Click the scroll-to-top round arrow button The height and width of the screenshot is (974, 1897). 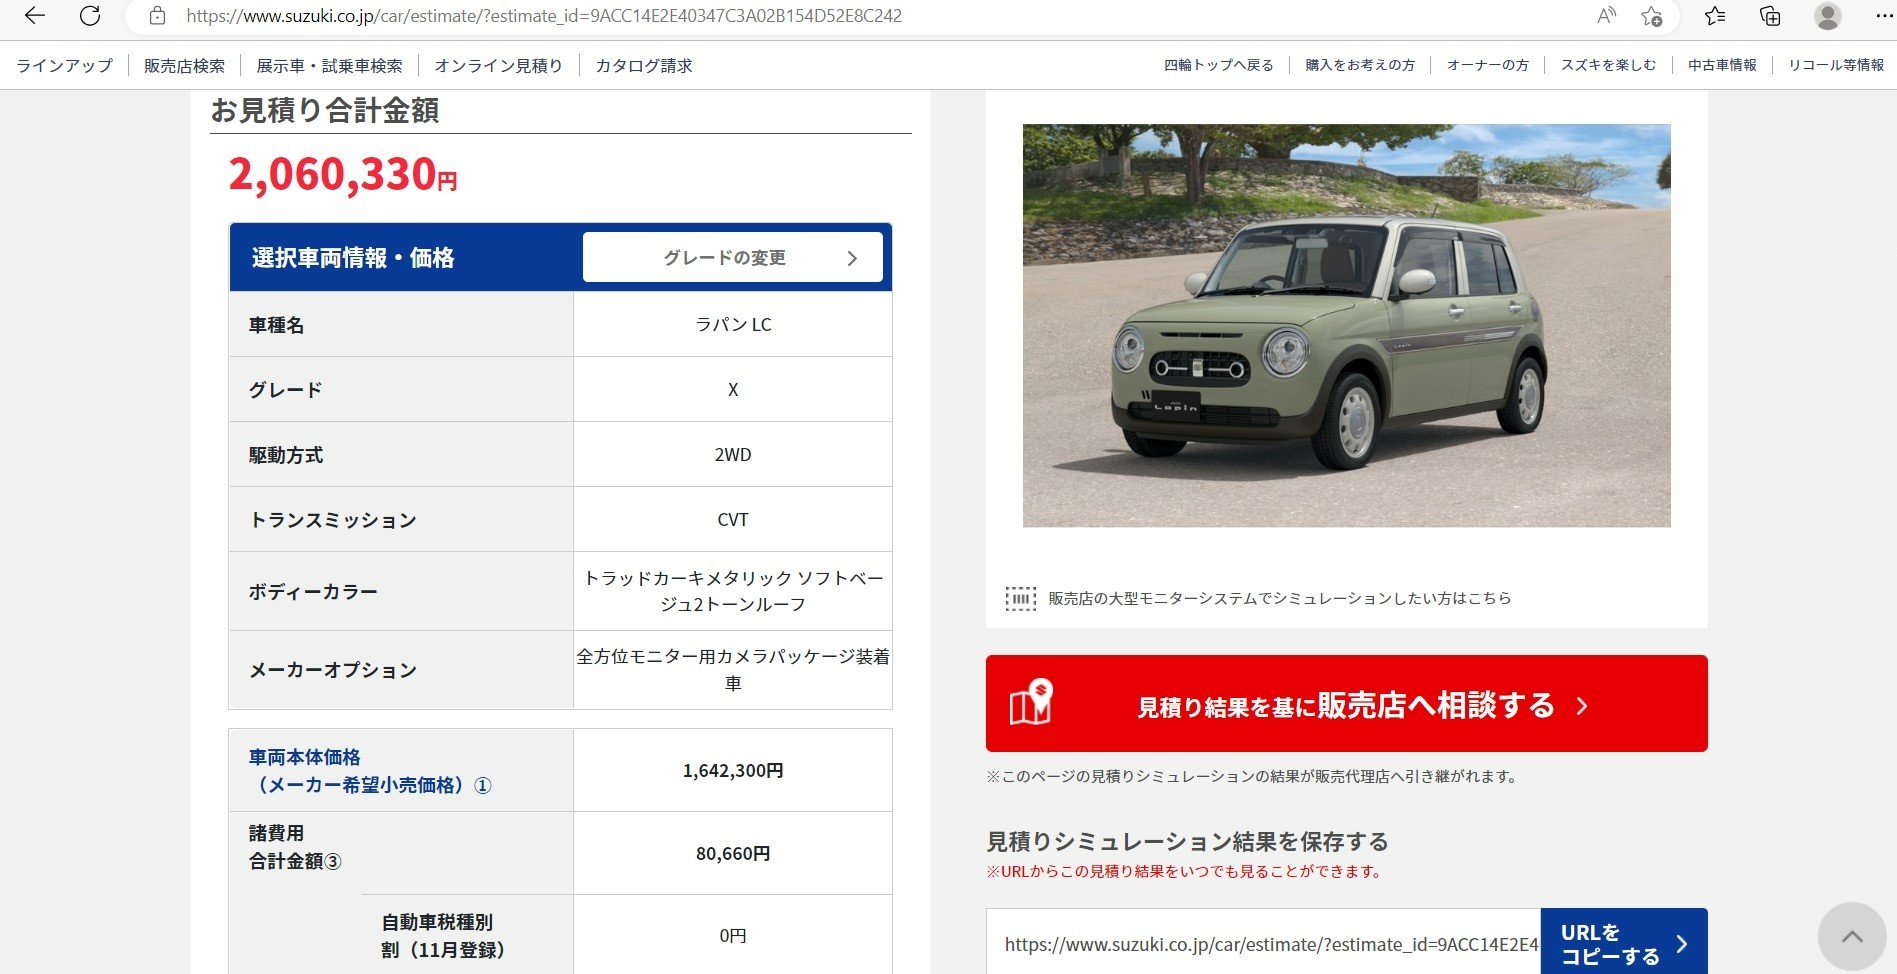[1852, 937]
